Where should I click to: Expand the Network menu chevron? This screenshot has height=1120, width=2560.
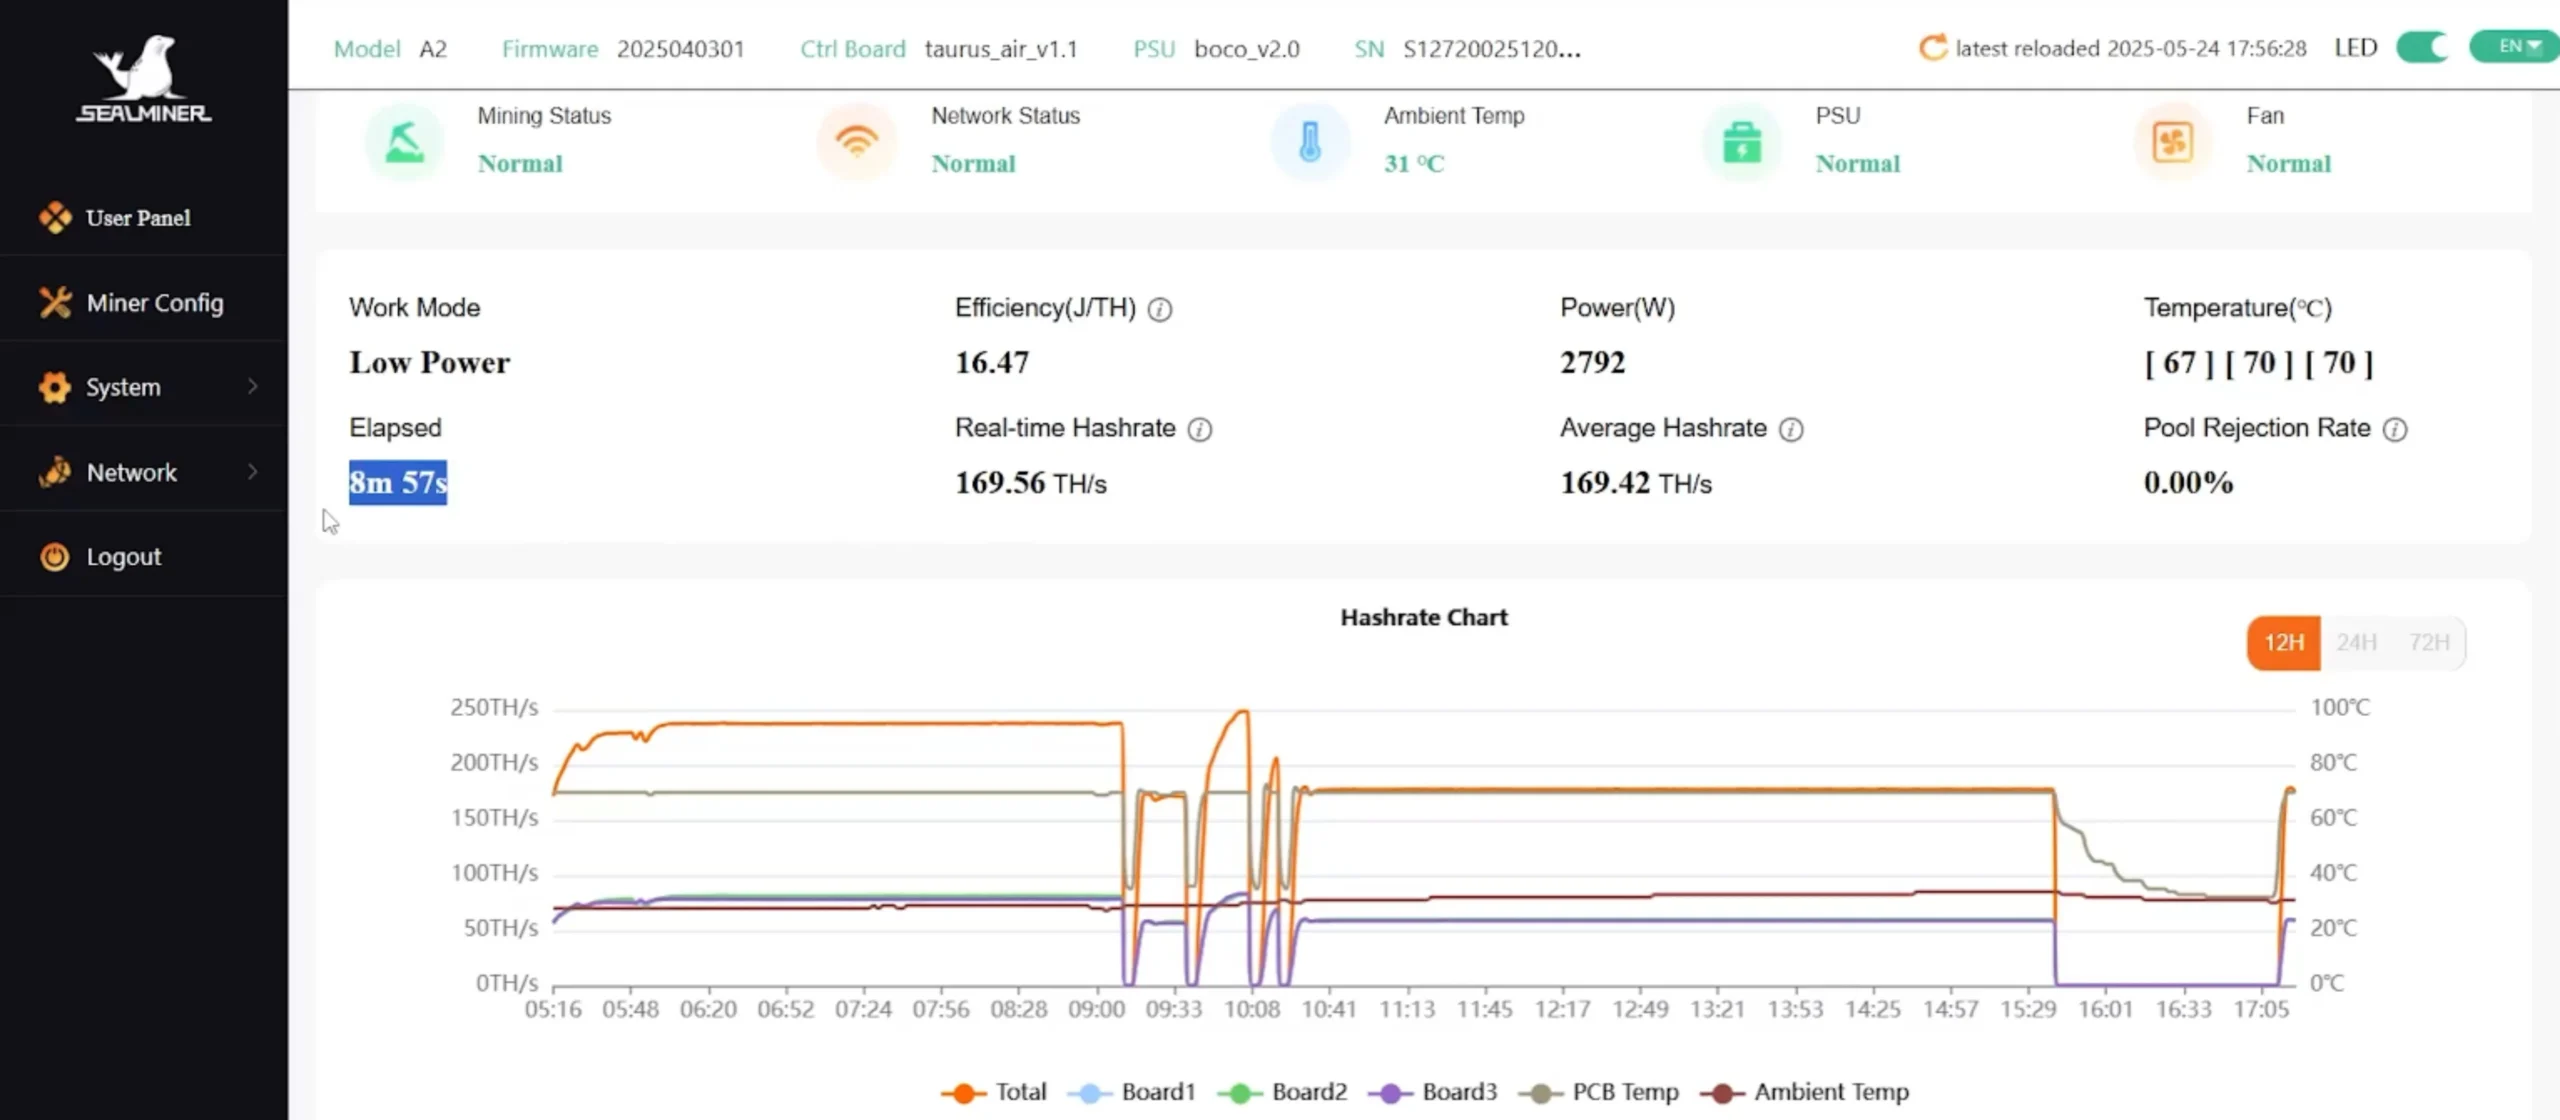click(x=253, y=472)
